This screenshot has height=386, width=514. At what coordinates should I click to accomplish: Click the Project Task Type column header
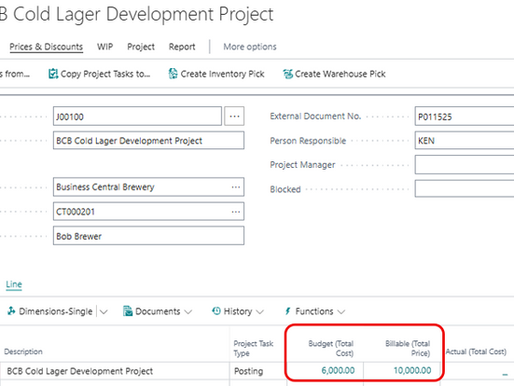(x=253, y=348)
